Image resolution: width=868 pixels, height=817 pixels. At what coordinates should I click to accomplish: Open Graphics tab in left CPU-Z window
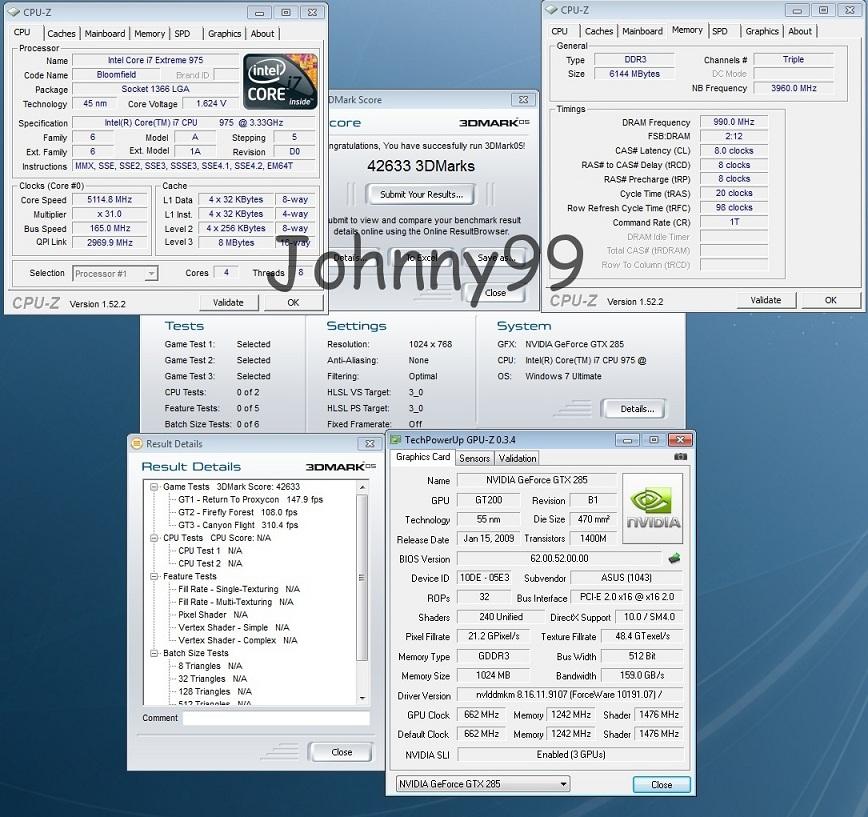[224, 33]
